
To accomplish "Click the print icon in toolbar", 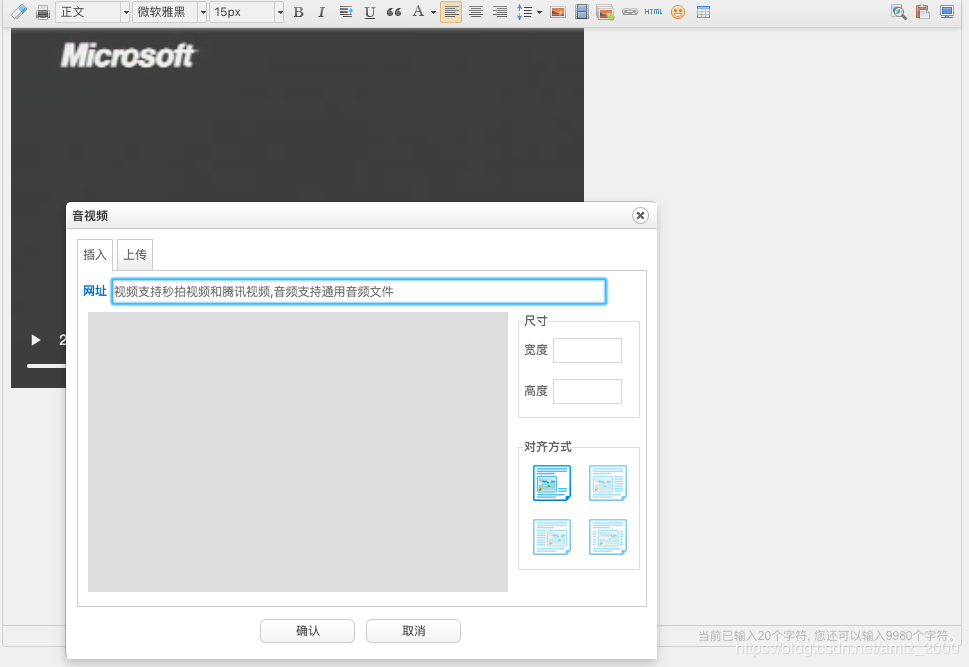I will 43,12.
